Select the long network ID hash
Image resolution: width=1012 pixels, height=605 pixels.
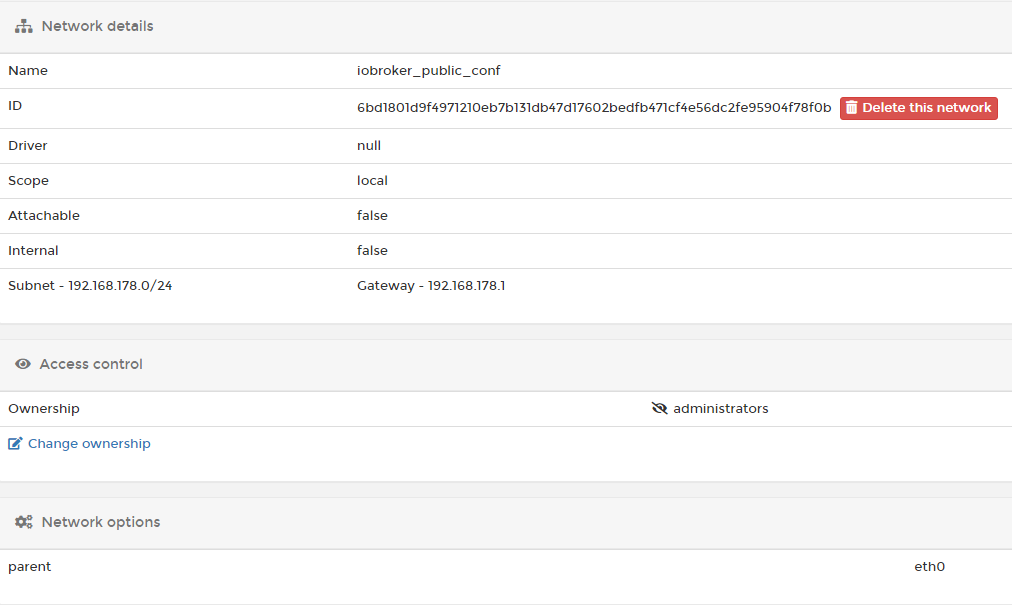tap(594, 108)
